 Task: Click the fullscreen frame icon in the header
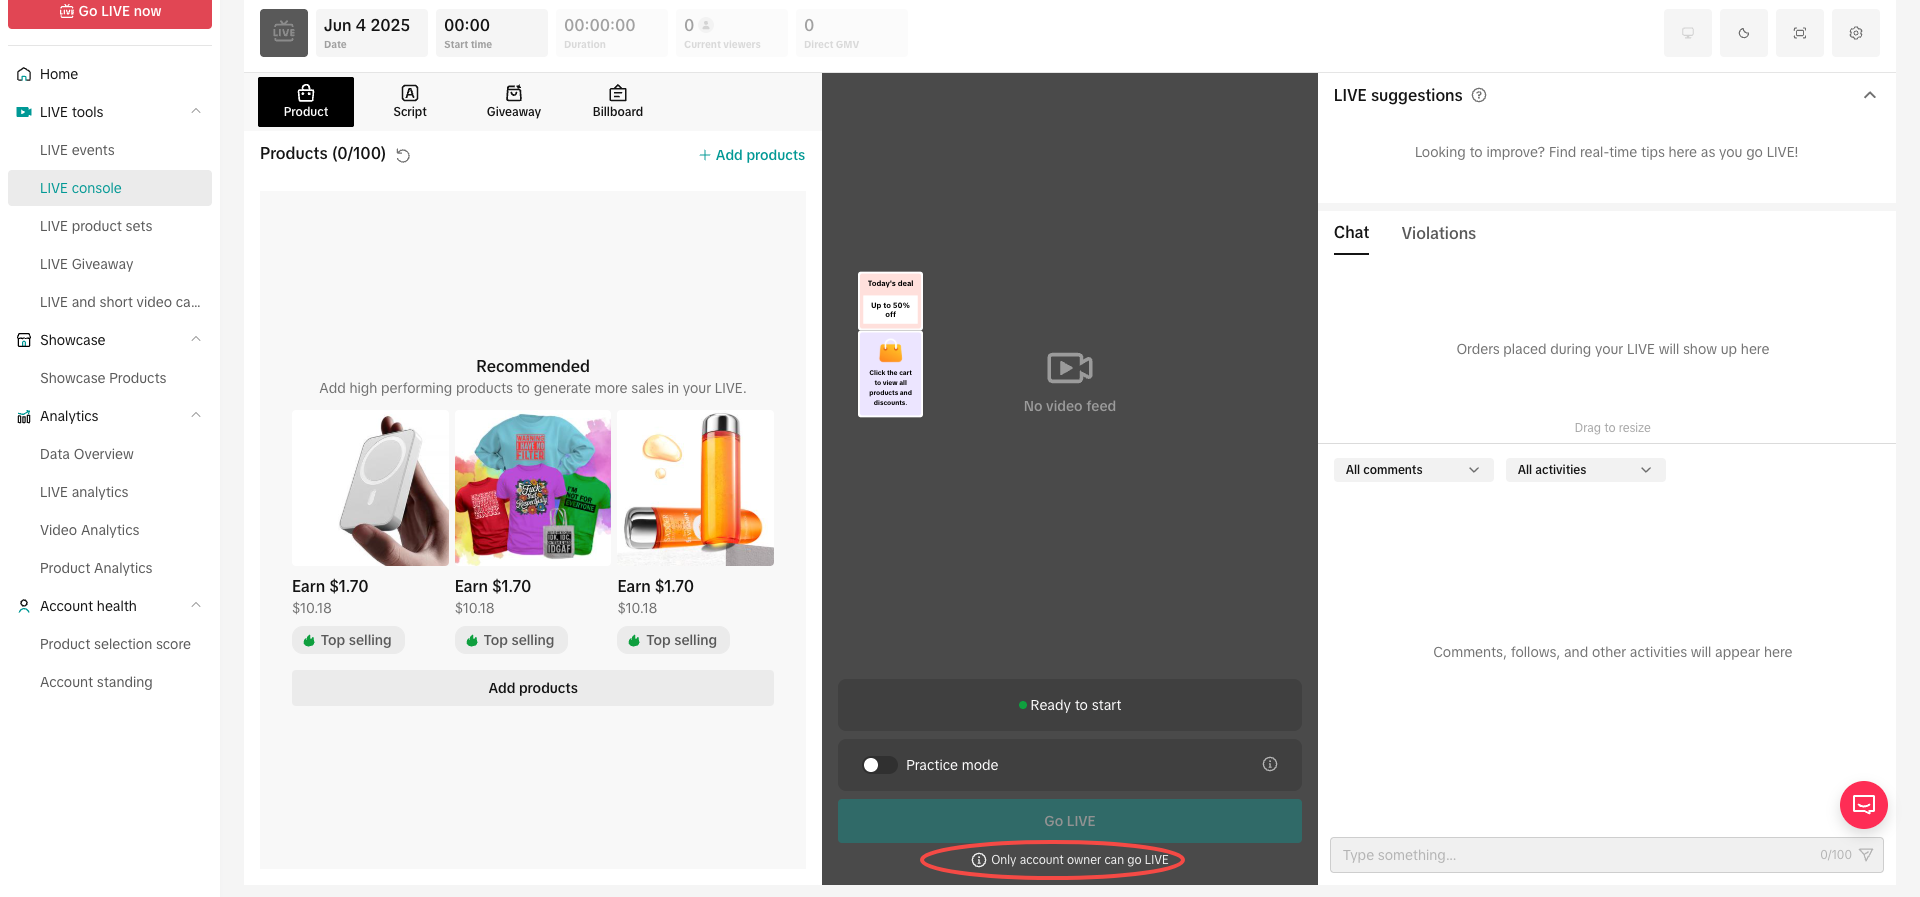1799,33
